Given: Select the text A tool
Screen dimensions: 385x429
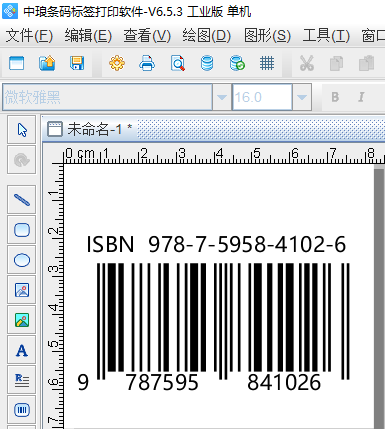Looking at the screenshot, I should point(22,350).
